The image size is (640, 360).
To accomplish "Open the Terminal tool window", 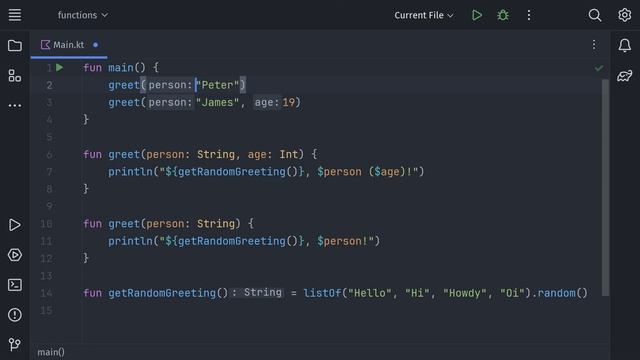I will point(15,285).
